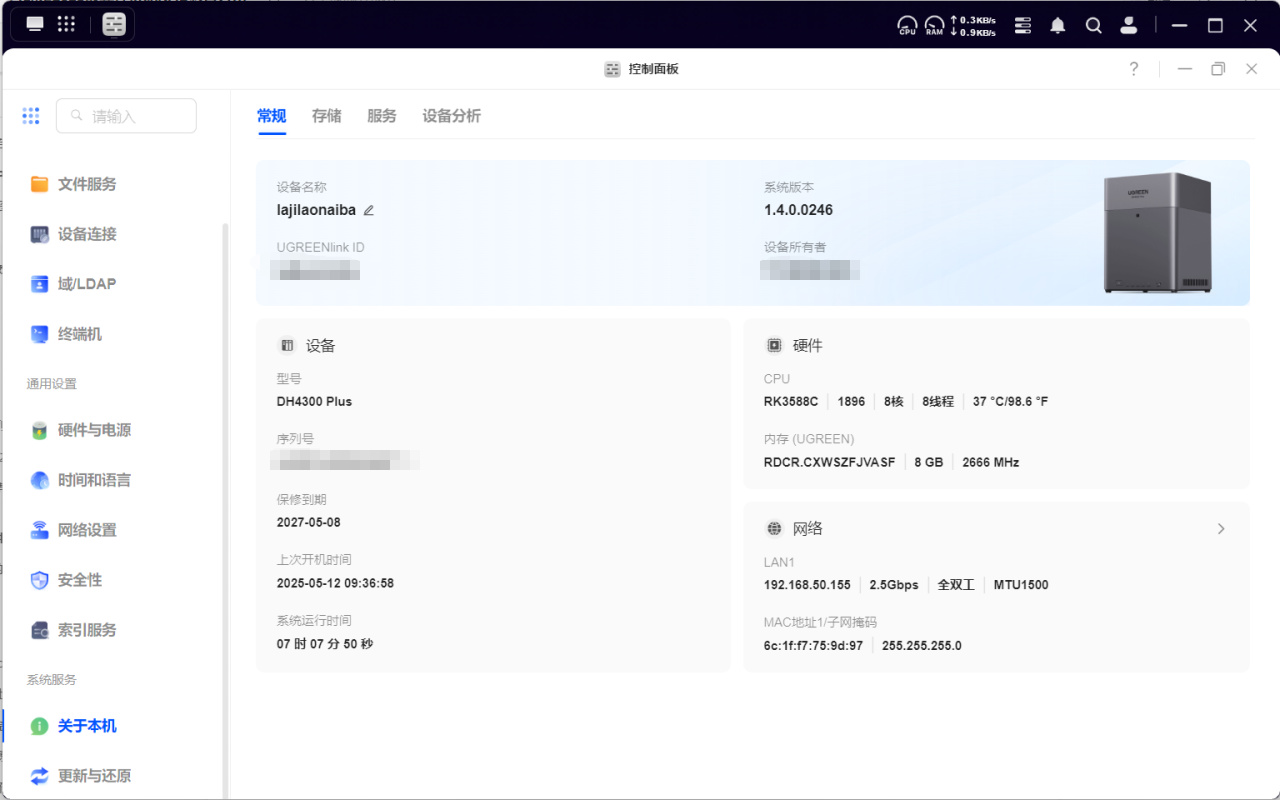Click warranty date 2027-05-08
This screenshot has height=800, width=1280.
click(309, 523)
